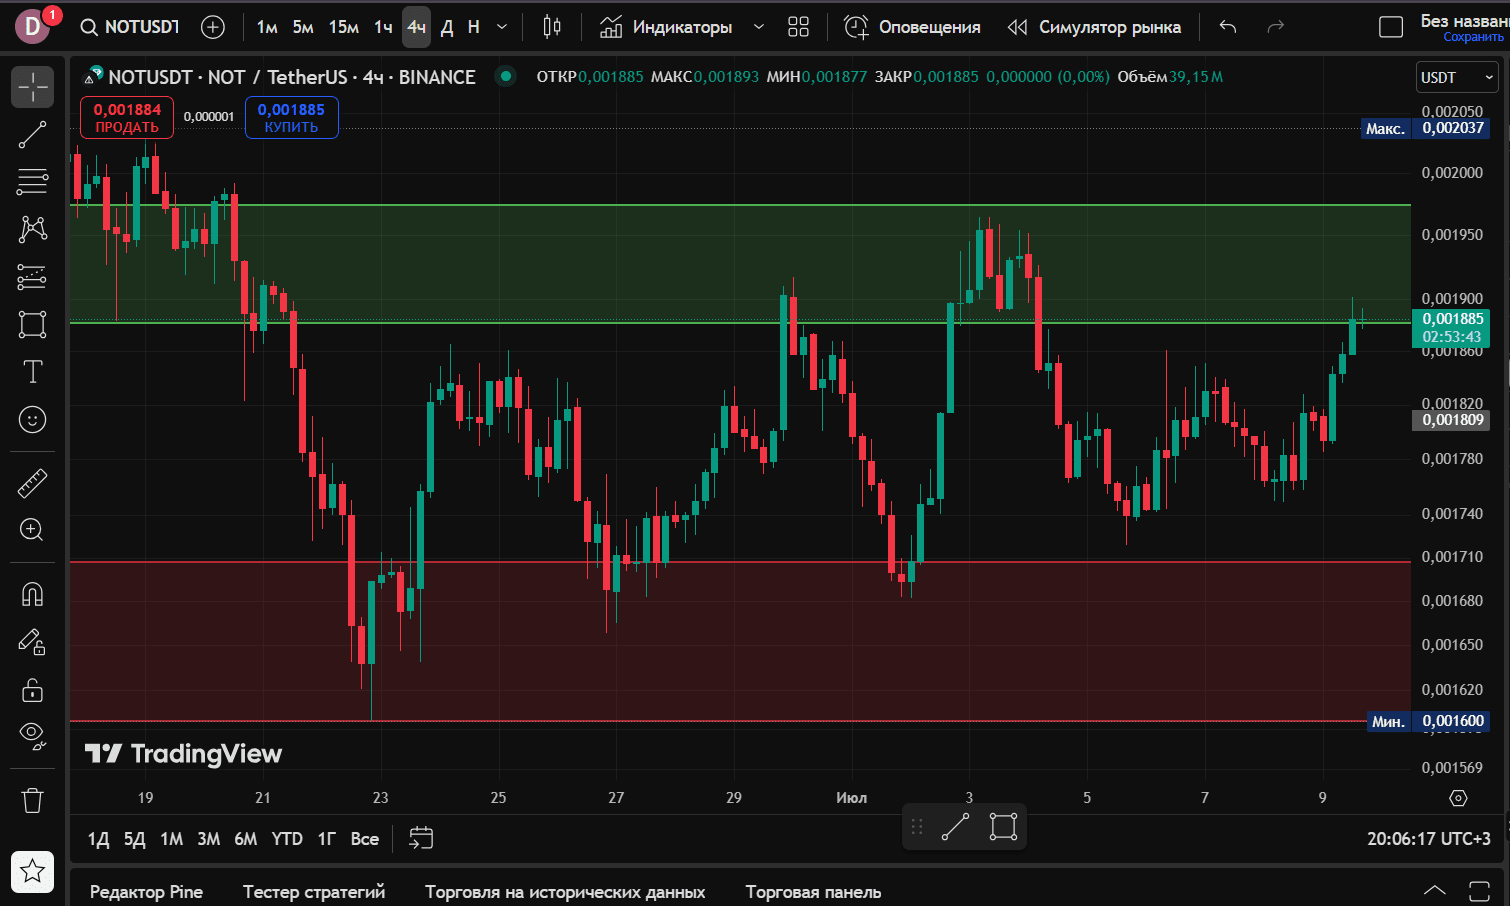Screen dimensions: 1510x906
Task: Toggle lock all drawing tools
Action: point(32,690)
